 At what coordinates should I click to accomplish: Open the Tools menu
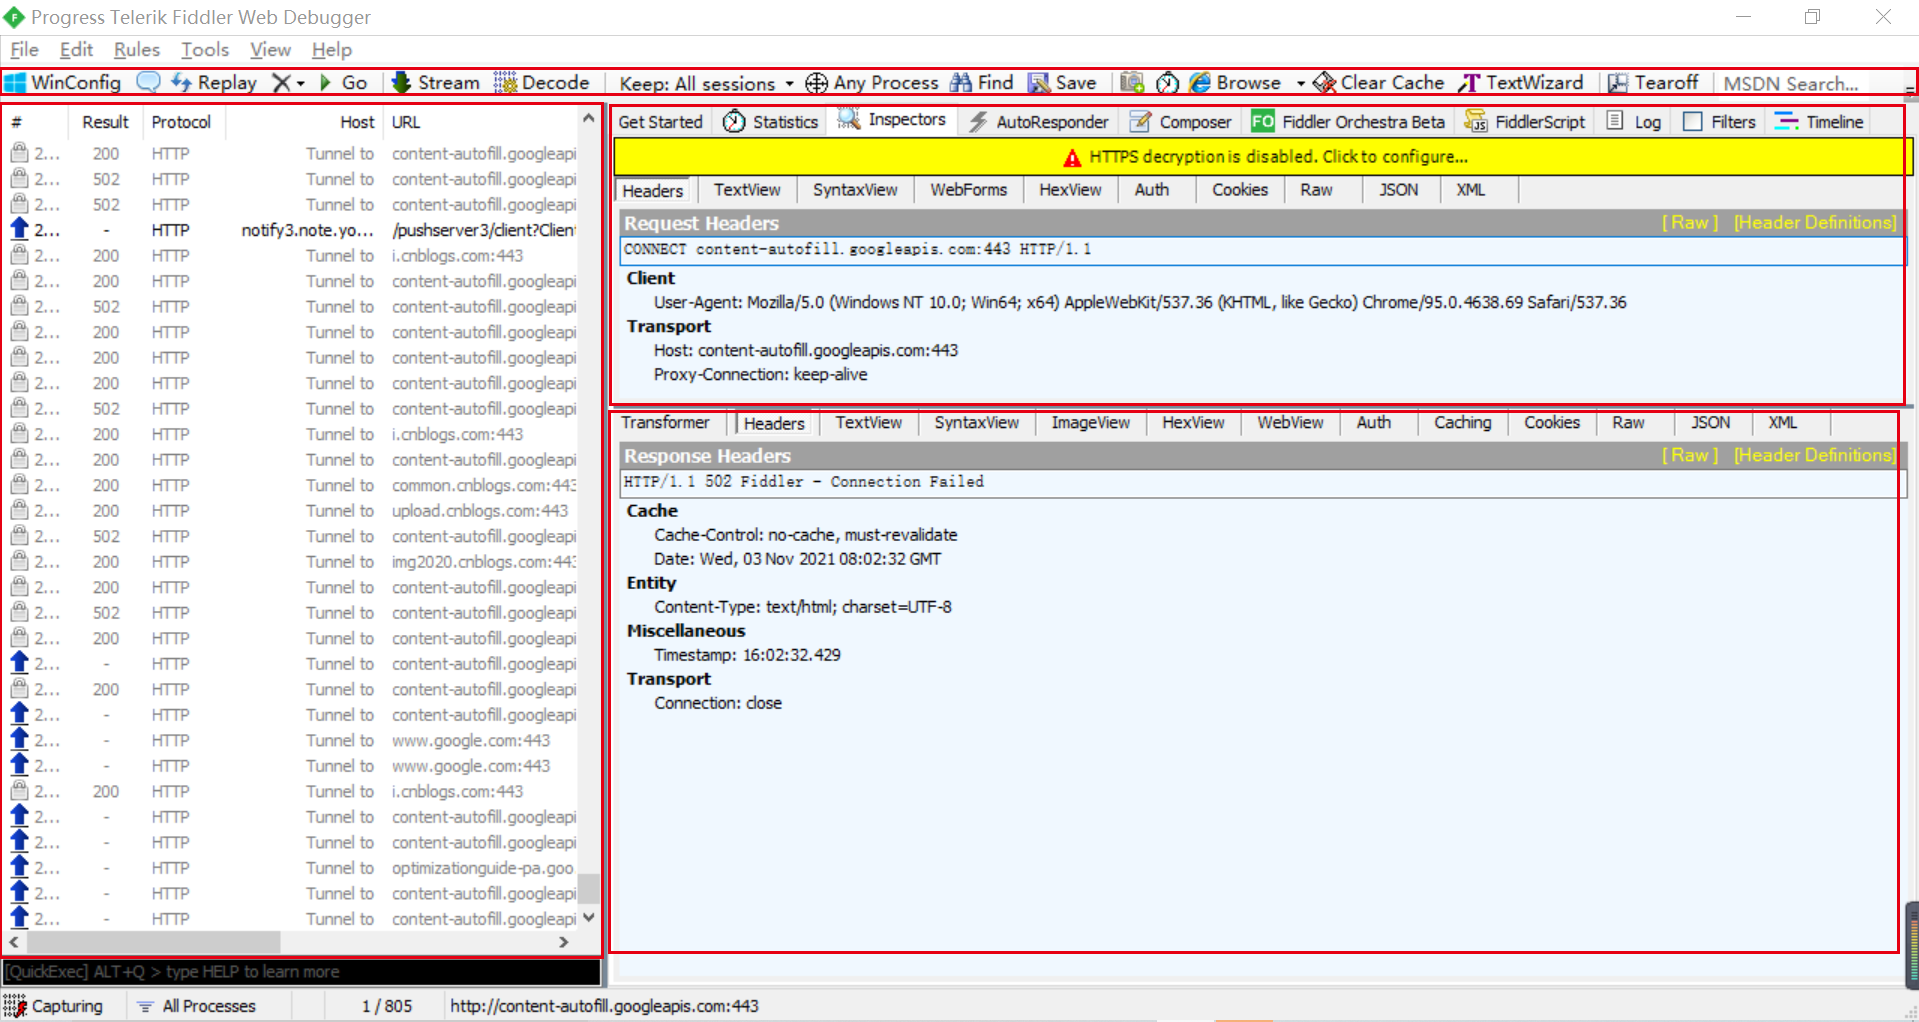[x=205, y=50]
